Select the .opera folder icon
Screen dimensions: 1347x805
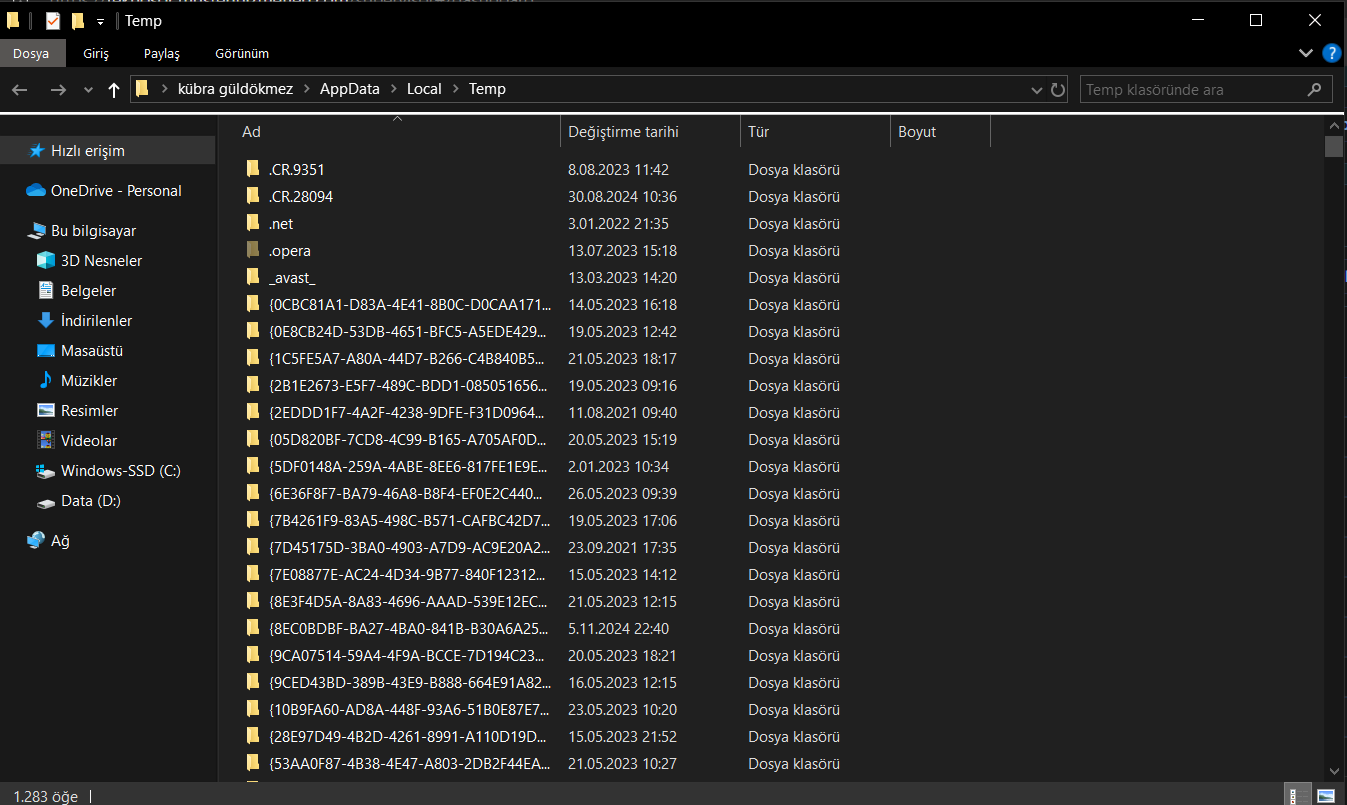pos(253,251)
